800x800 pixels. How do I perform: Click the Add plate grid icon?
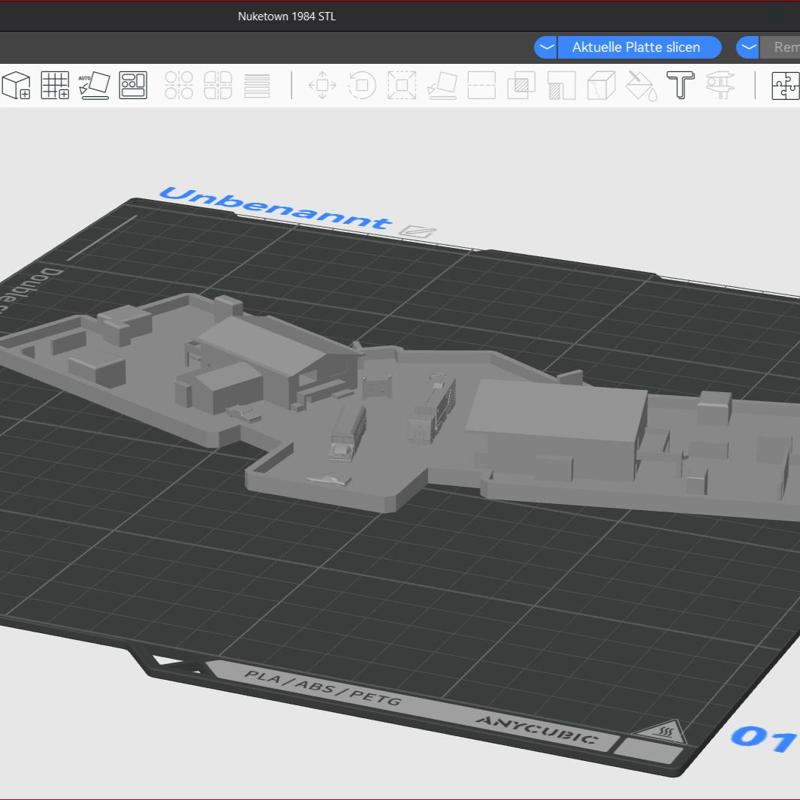click(x=55, y=86)
